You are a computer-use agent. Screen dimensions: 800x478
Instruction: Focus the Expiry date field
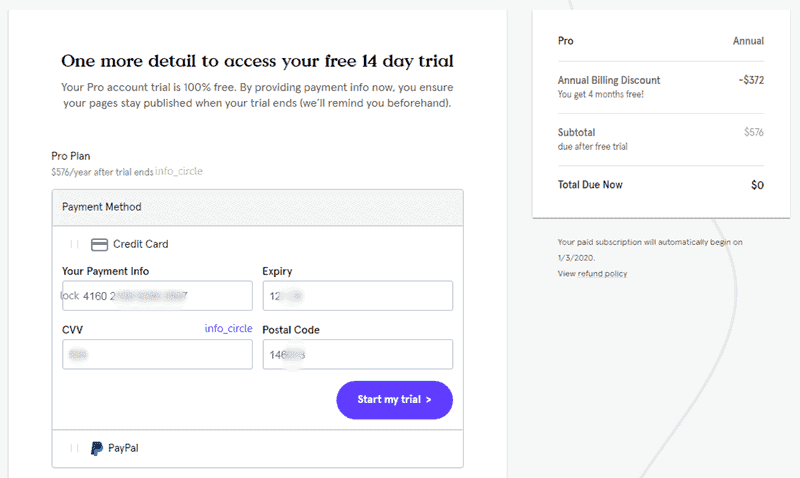pos(357,296)
